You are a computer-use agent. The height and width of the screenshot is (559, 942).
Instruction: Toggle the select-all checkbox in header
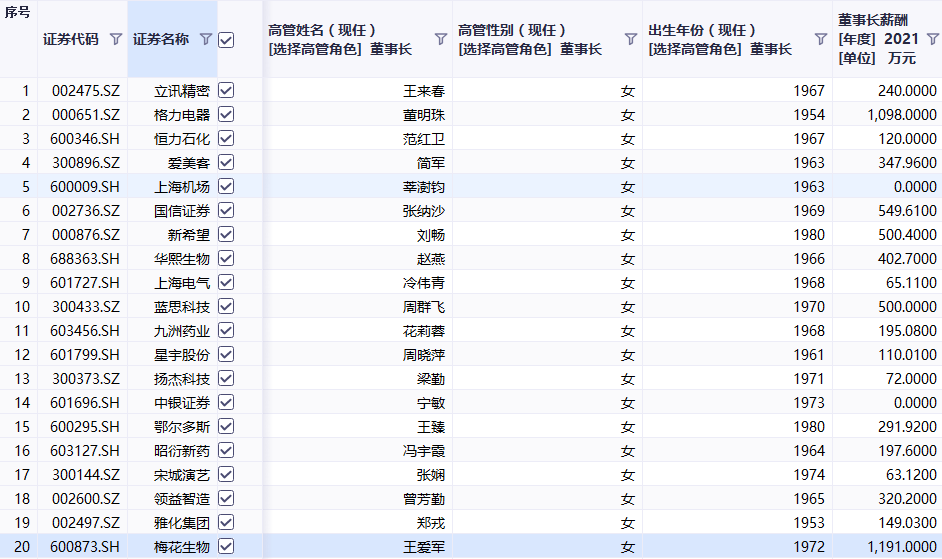(226, 39)
